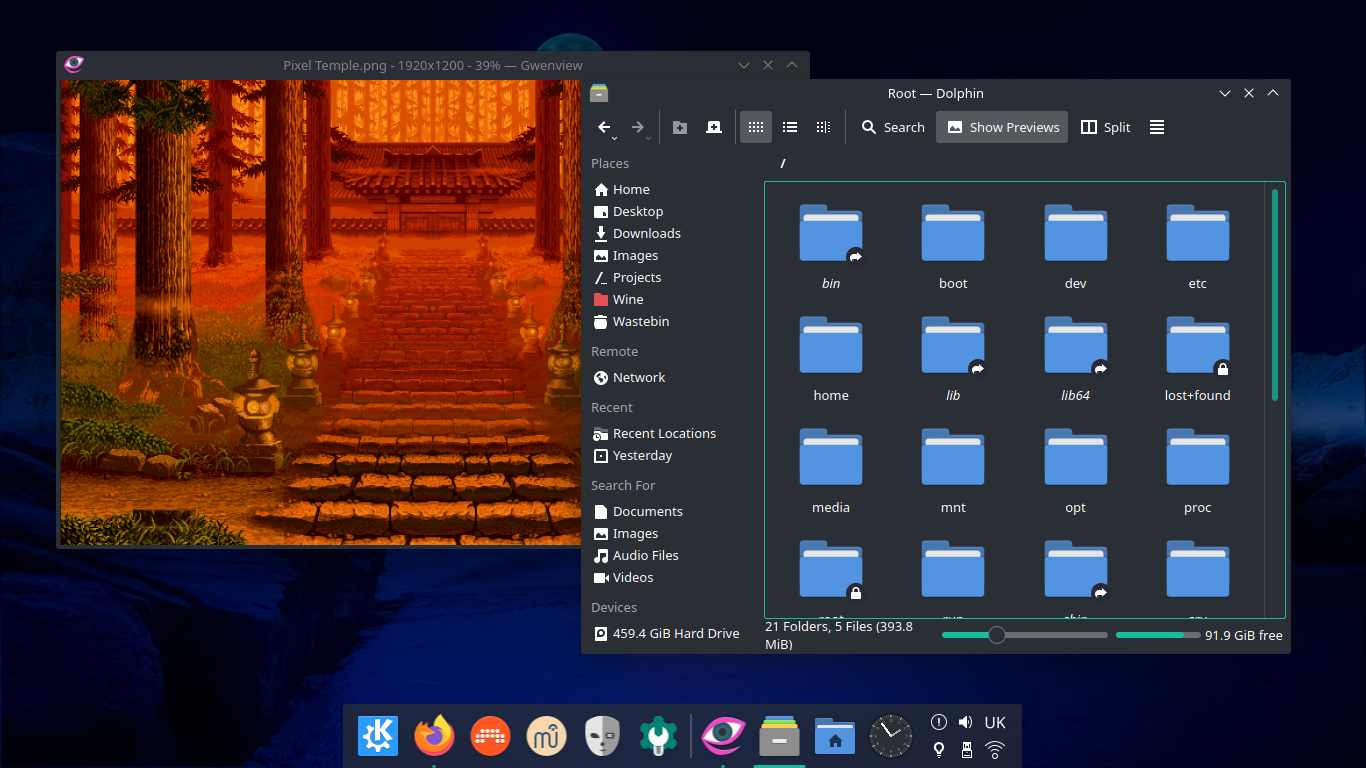Go back in Dolphin navigation

click(604, 127)
